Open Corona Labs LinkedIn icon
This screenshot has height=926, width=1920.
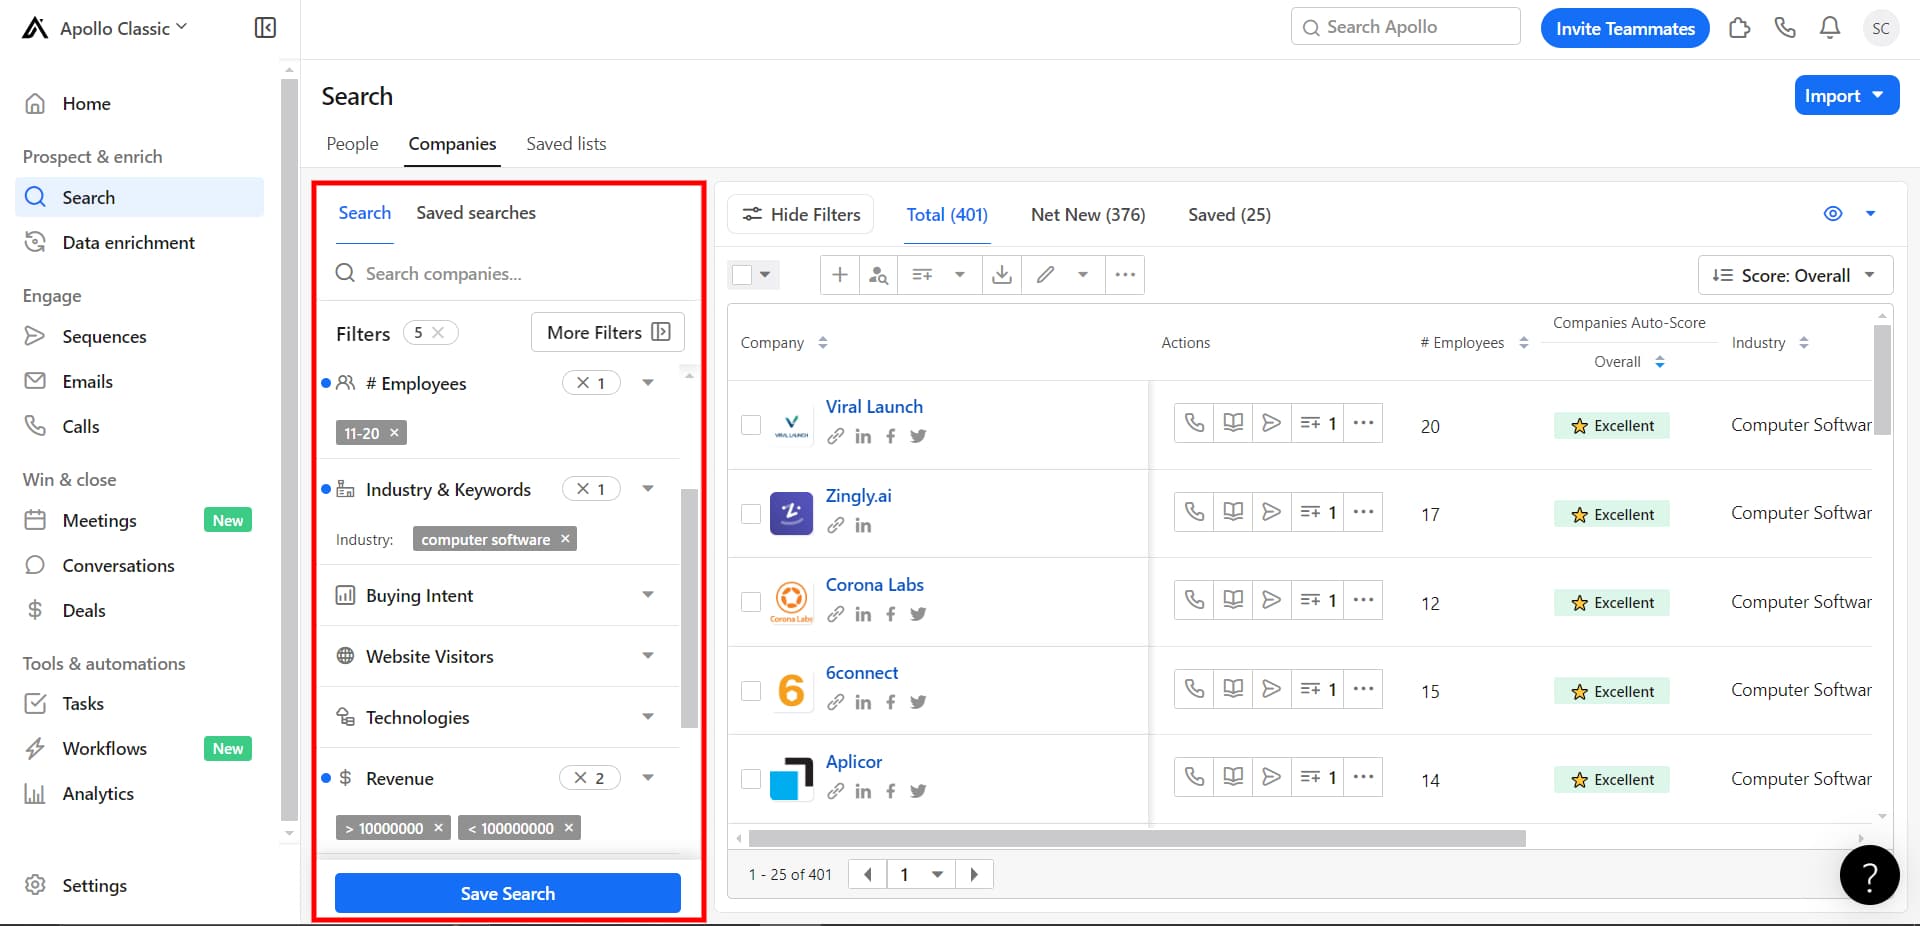point(863,614)
